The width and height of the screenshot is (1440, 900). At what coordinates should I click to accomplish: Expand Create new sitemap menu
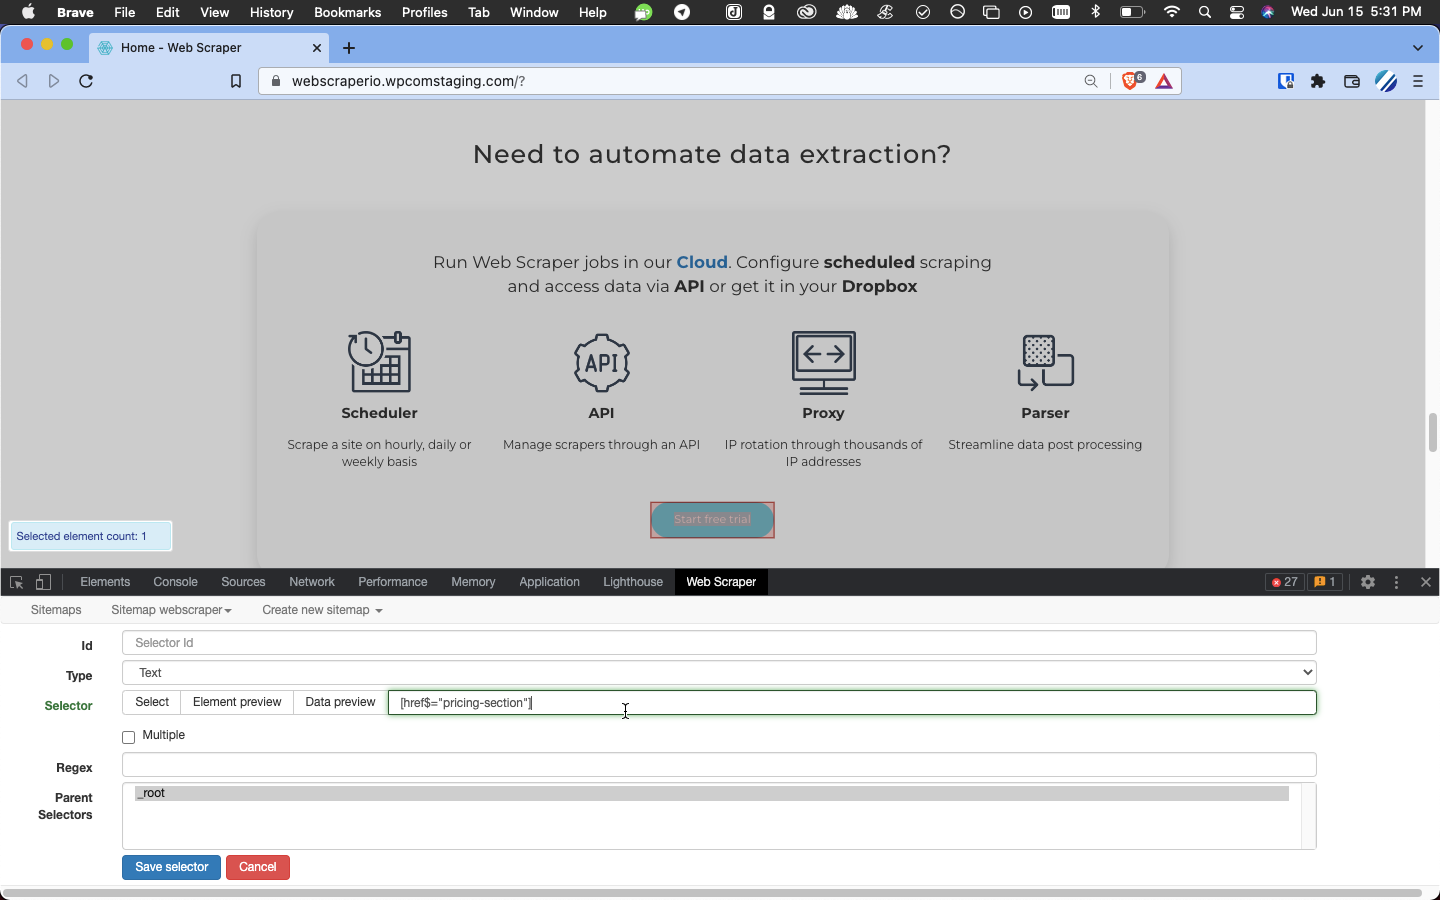point(322,610)
